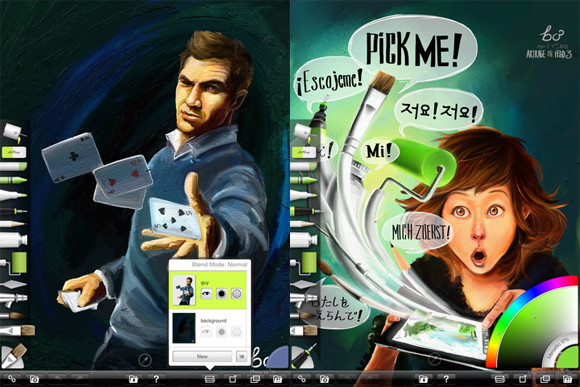The height and width of the screenshot is (387, 580).
Task: Open Help question mark in left bottom bar
Action: 156,379
